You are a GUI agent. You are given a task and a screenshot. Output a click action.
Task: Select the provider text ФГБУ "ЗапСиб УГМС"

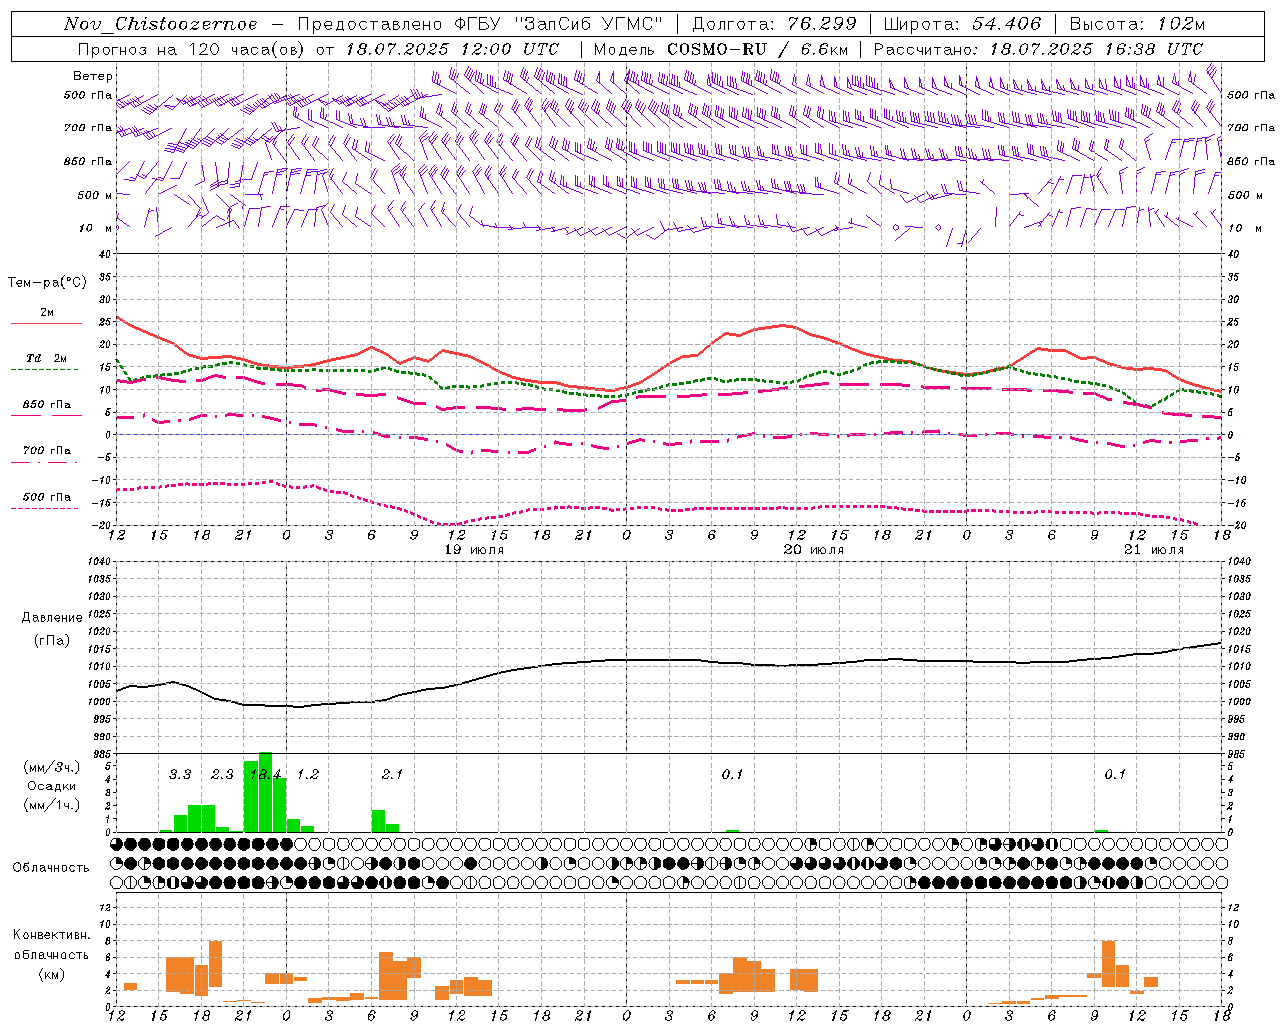click(560, 24)
